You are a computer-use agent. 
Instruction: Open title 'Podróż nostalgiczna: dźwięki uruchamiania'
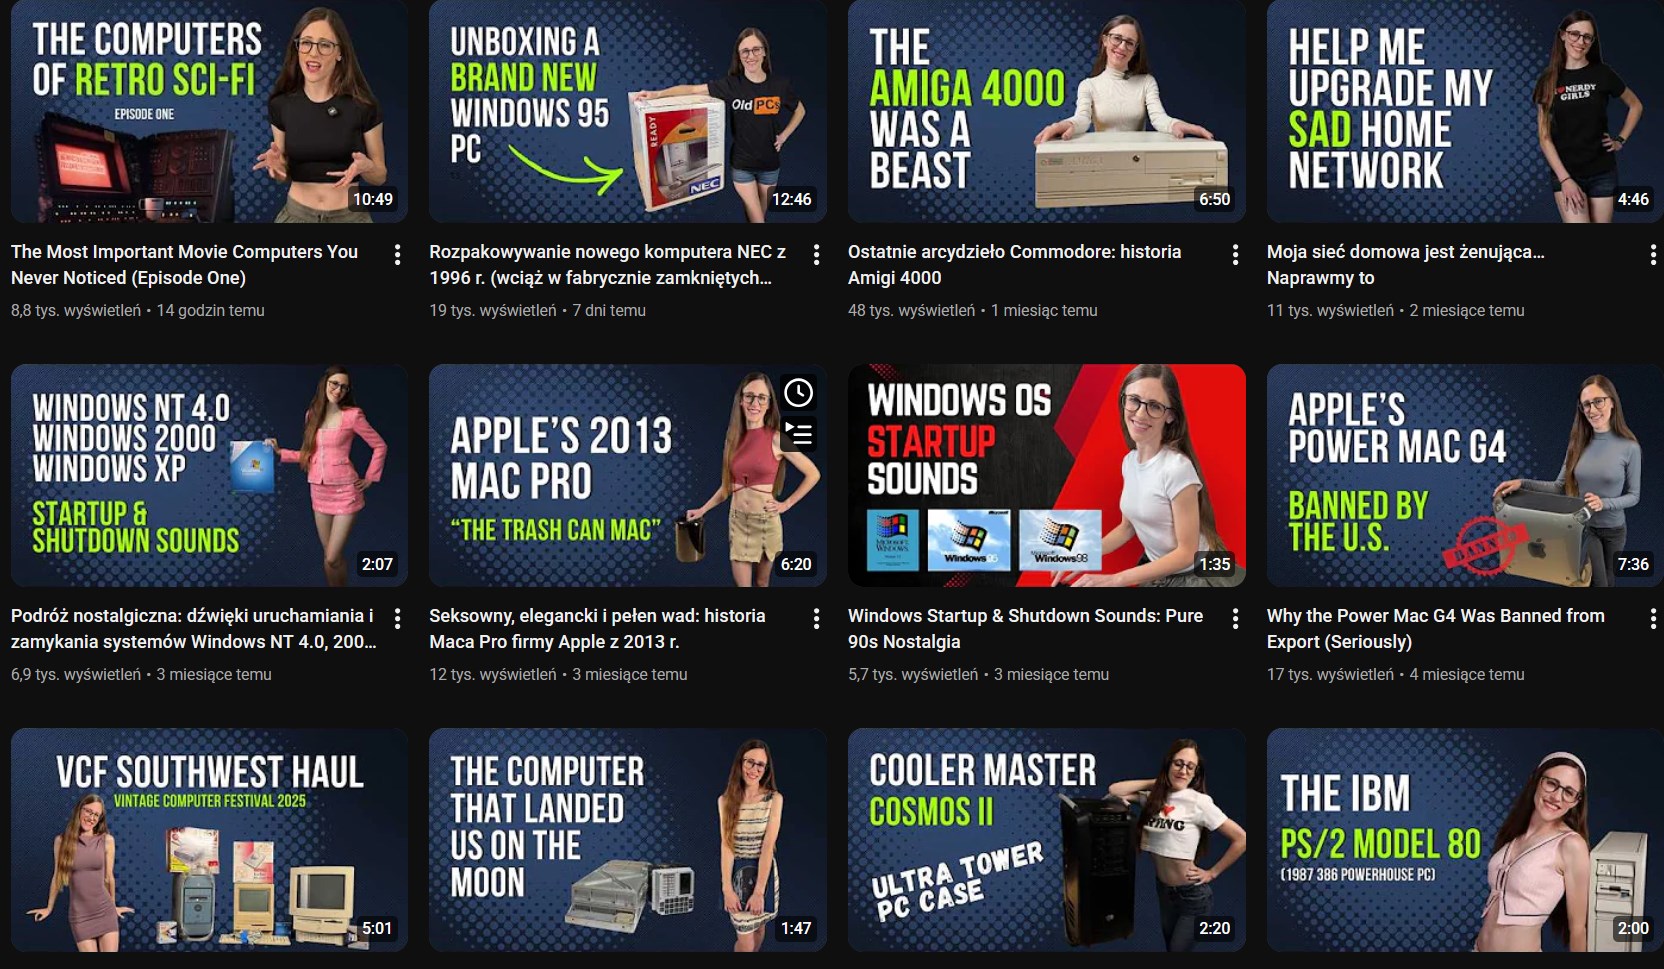click(x=194, y=629)
